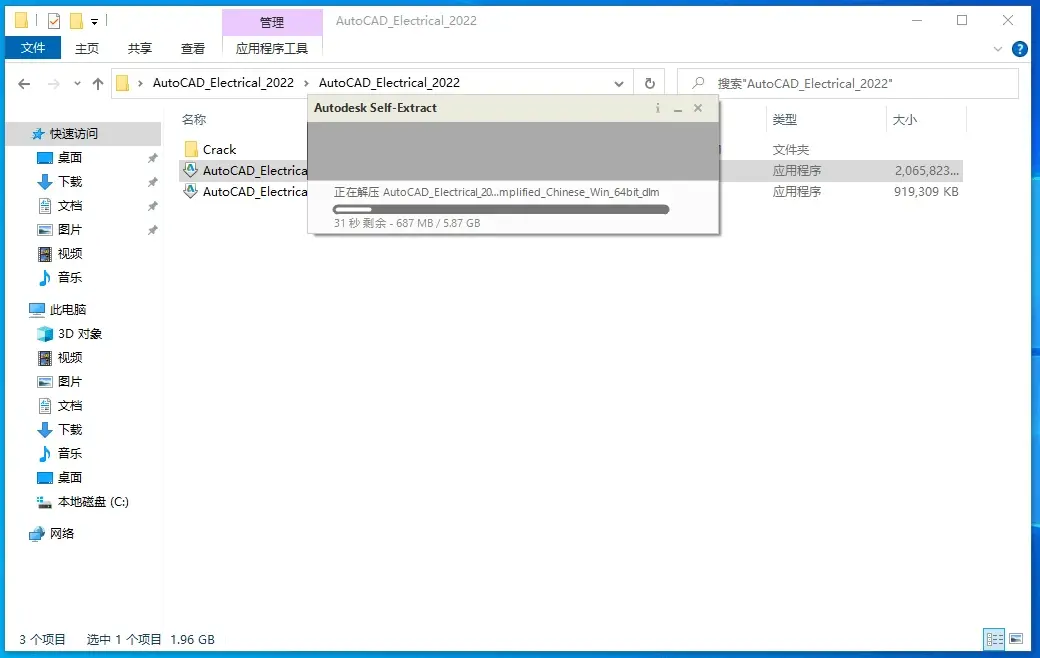Screen dimensions: 1040x658
Task: Switch to the 主页 ribbon tab
Action: click(x=86, y=48)
